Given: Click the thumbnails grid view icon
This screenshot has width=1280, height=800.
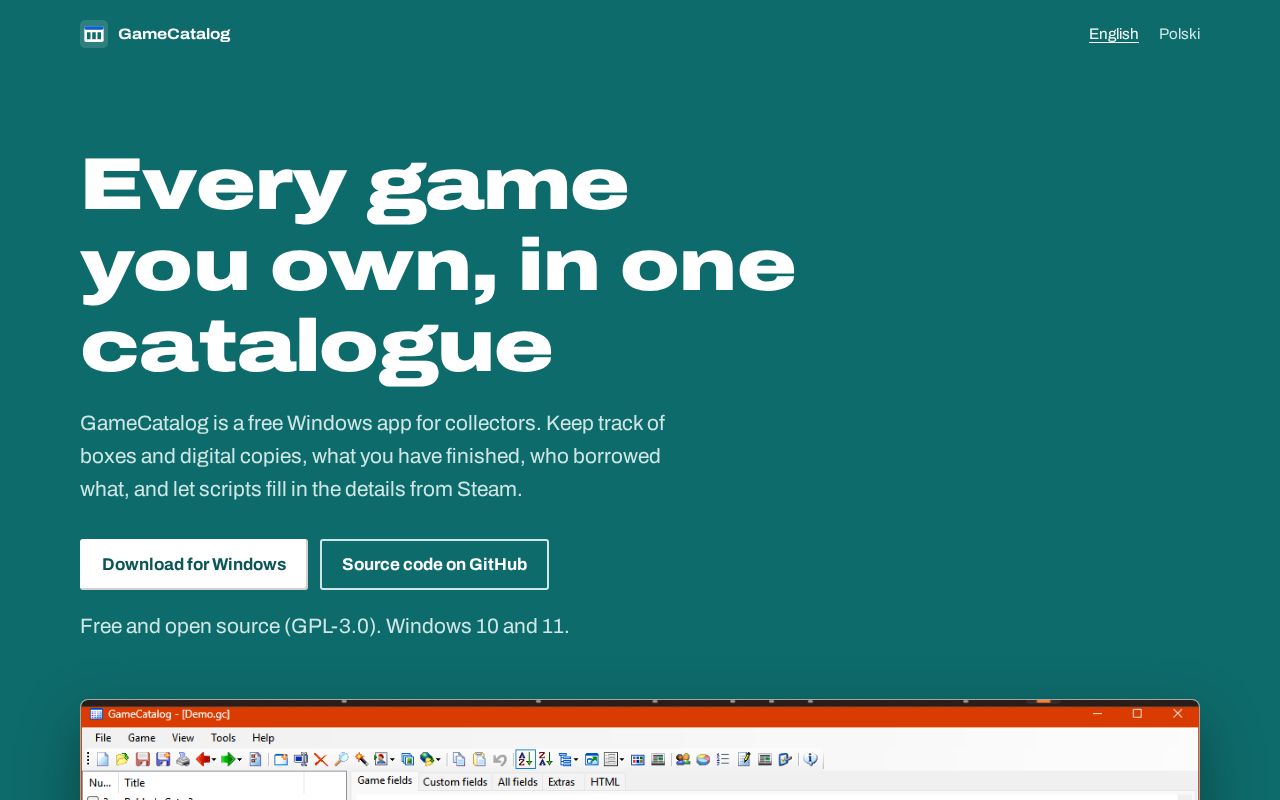Looking at the screenshot, I should click(x=638, y=760).
